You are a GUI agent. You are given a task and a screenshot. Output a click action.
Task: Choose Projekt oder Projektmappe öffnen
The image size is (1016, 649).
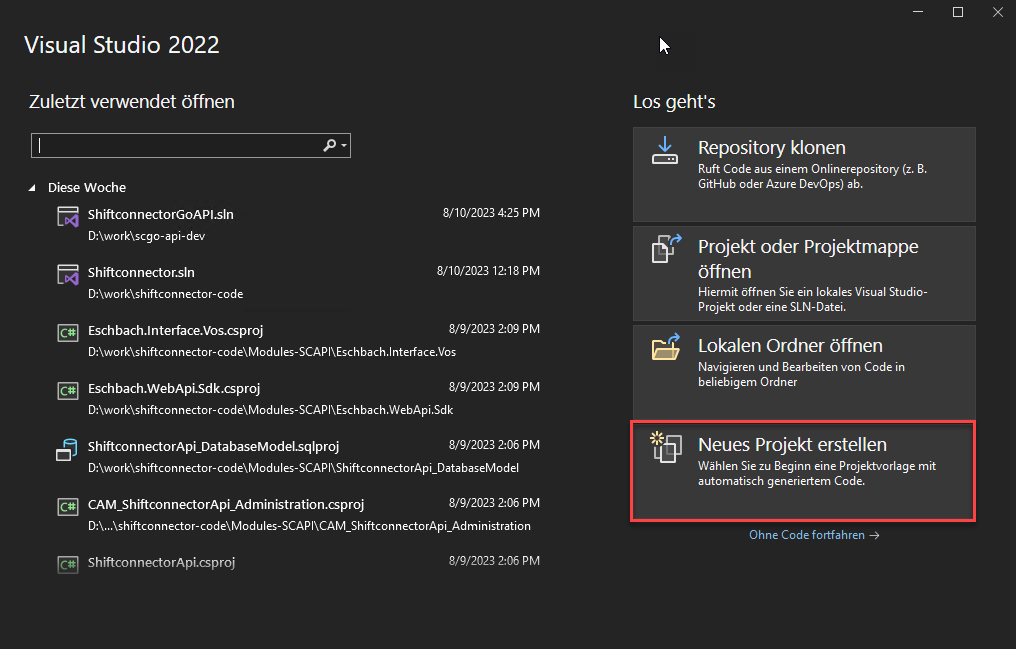click(x=804, y=273)
